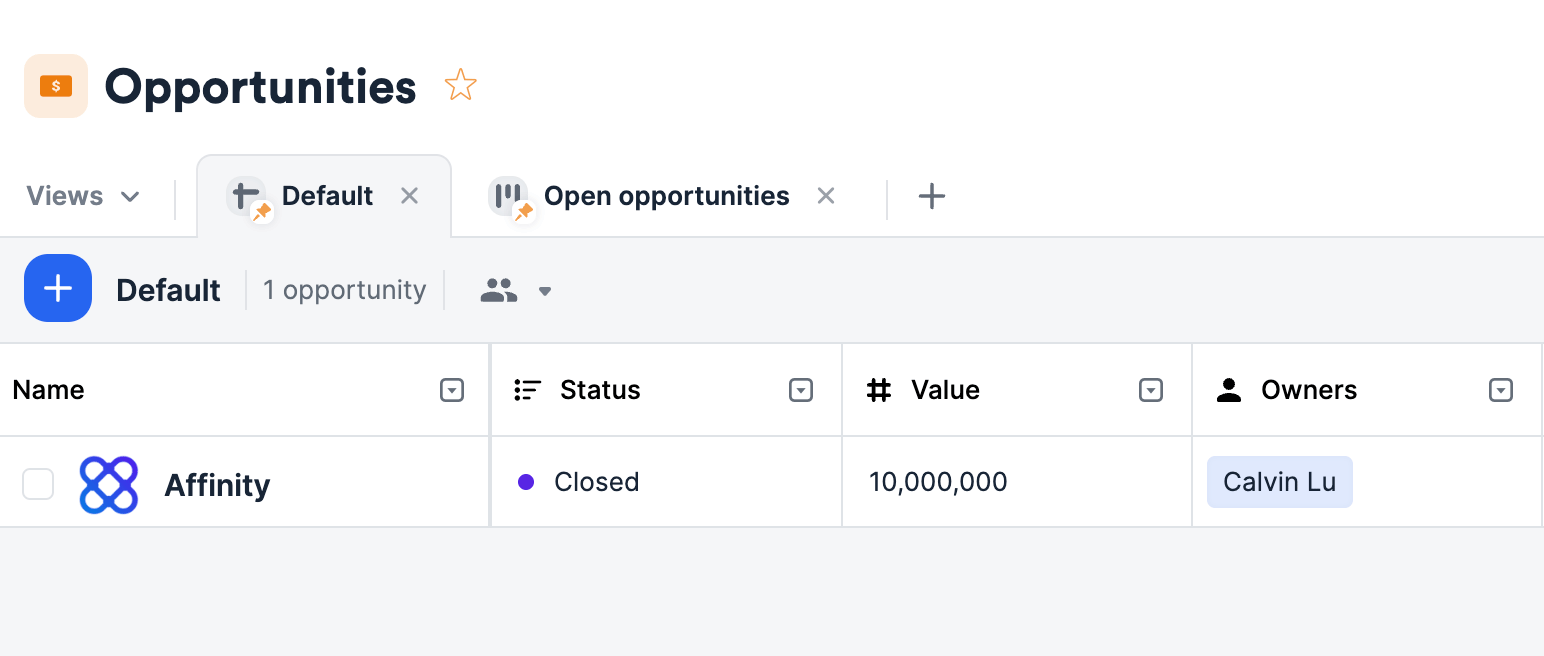Open the Value column dropdown menu

tap(1151, 390)
